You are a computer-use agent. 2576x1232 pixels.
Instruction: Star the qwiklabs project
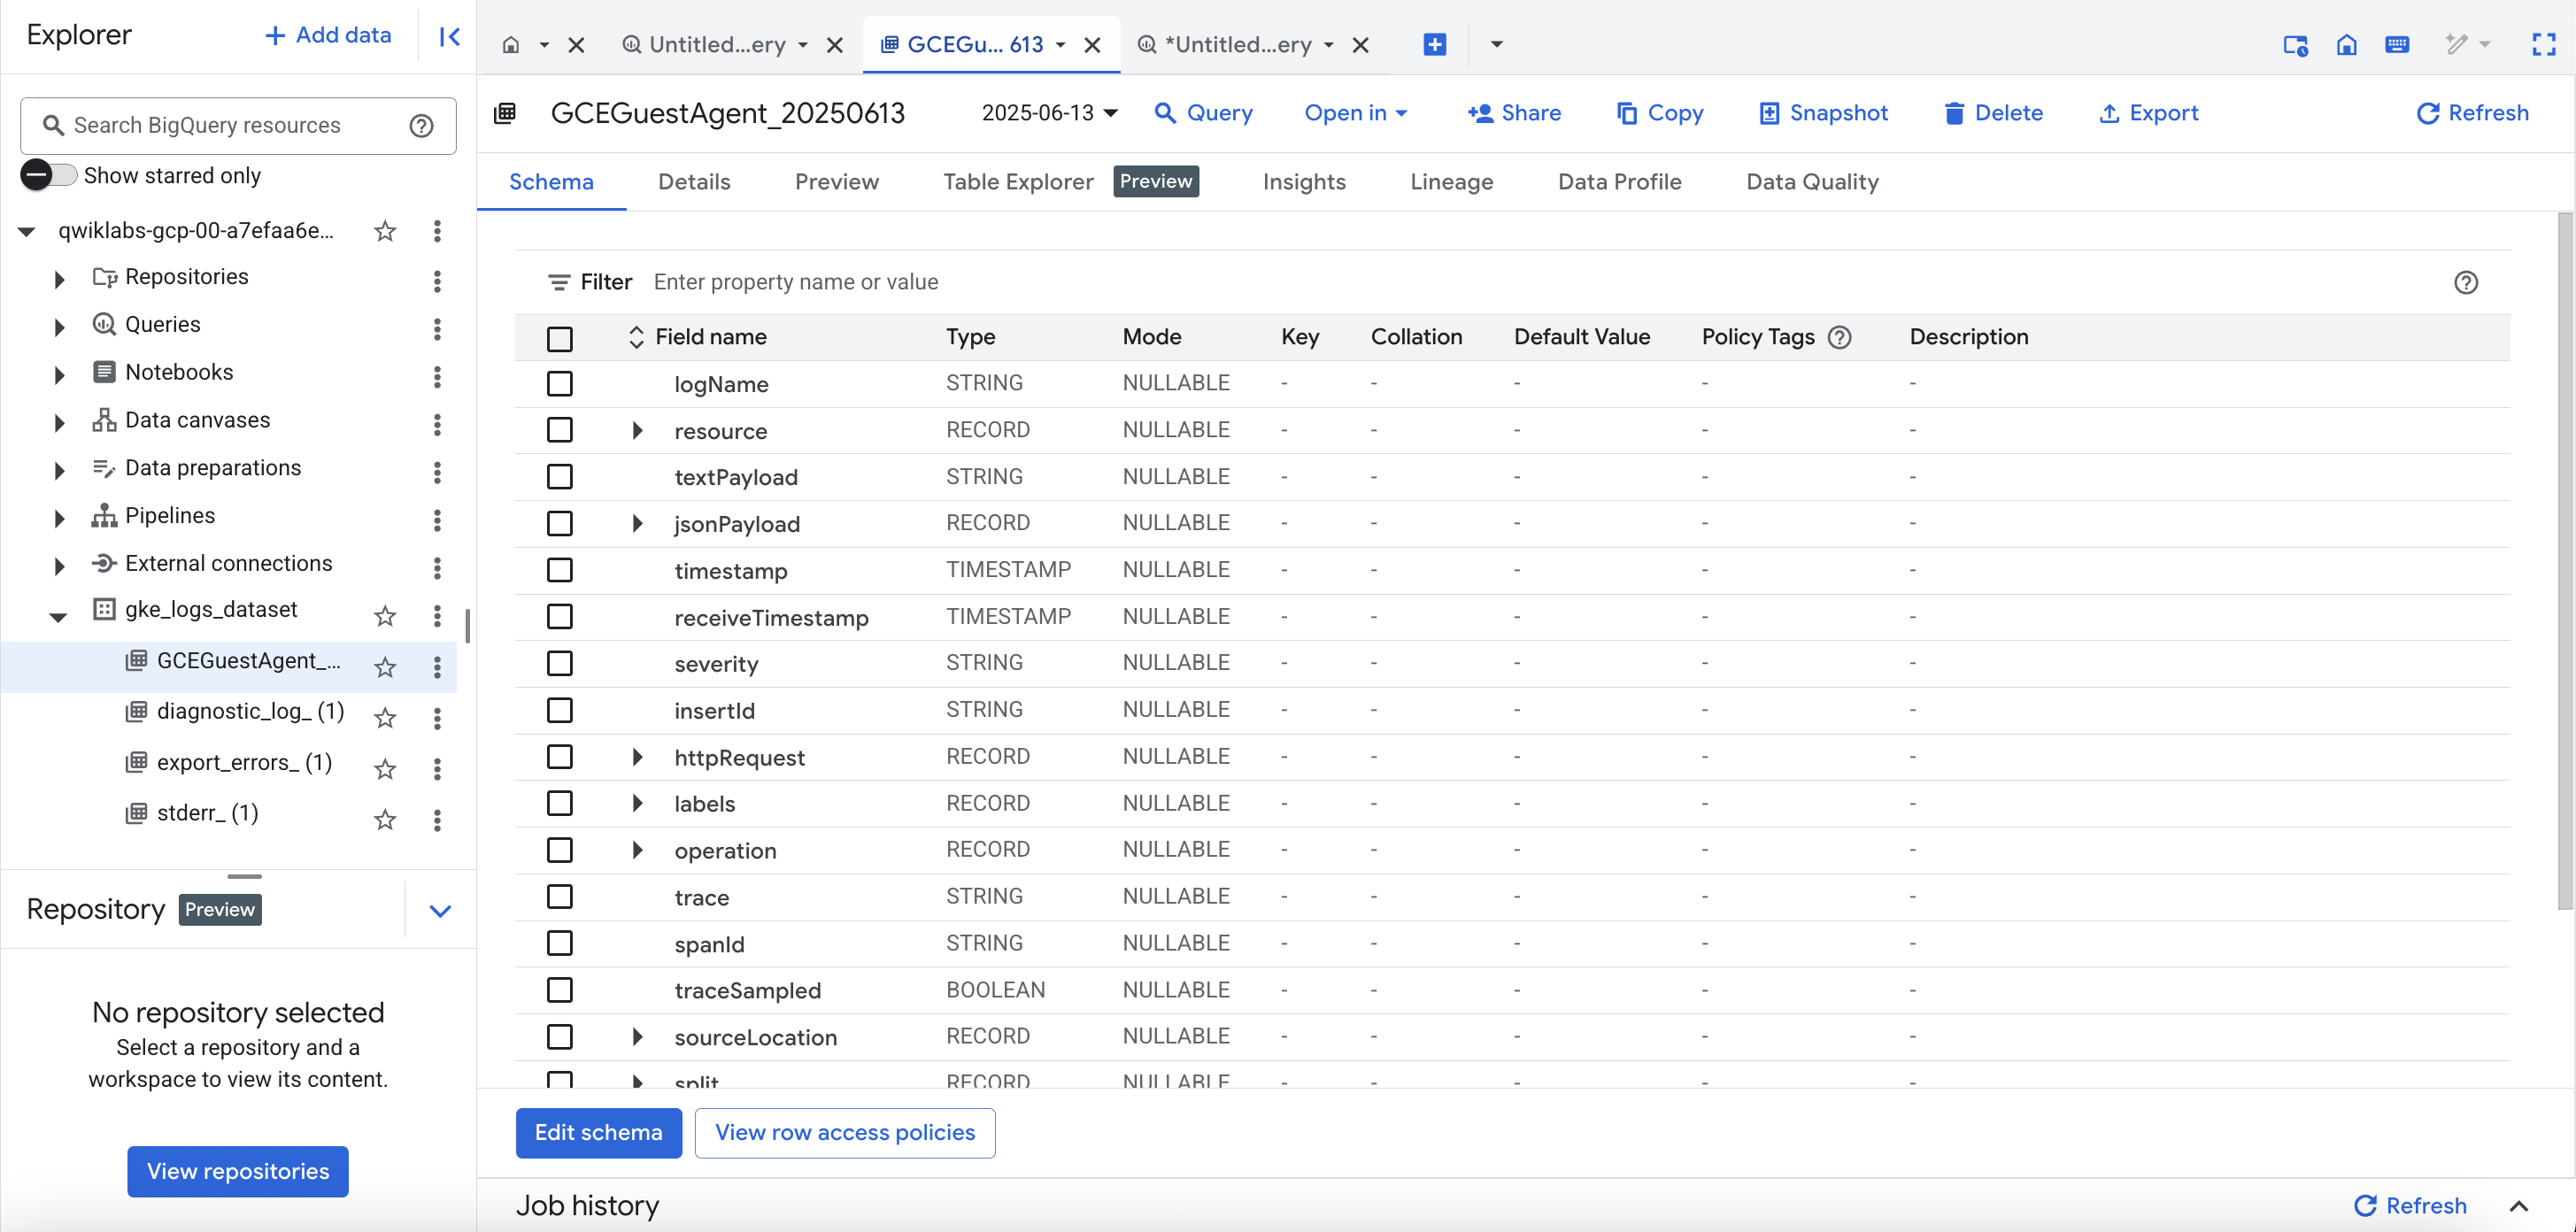(x=385, y=232)
